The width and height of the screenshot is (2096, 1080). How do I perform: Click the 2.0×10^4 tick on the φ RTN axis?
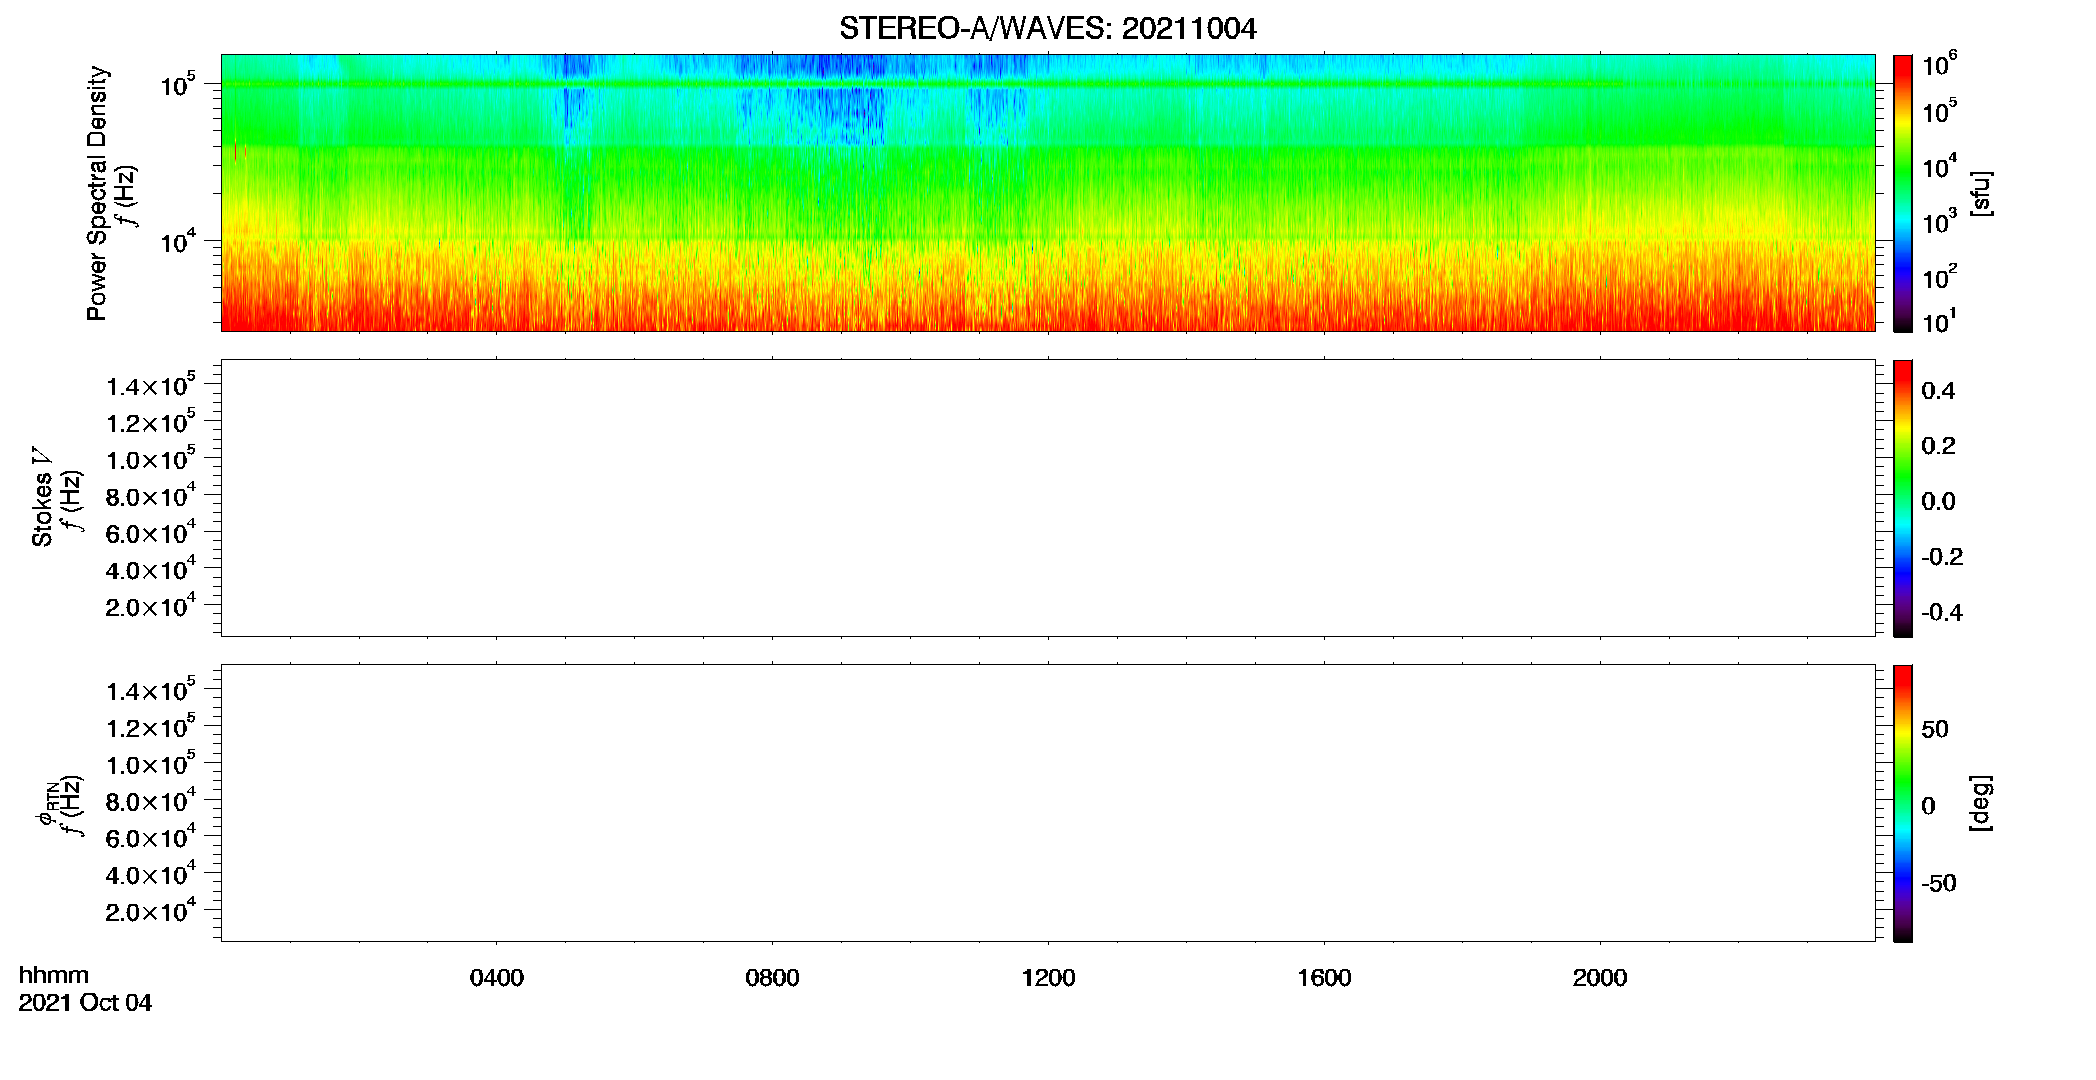[150, 910]
